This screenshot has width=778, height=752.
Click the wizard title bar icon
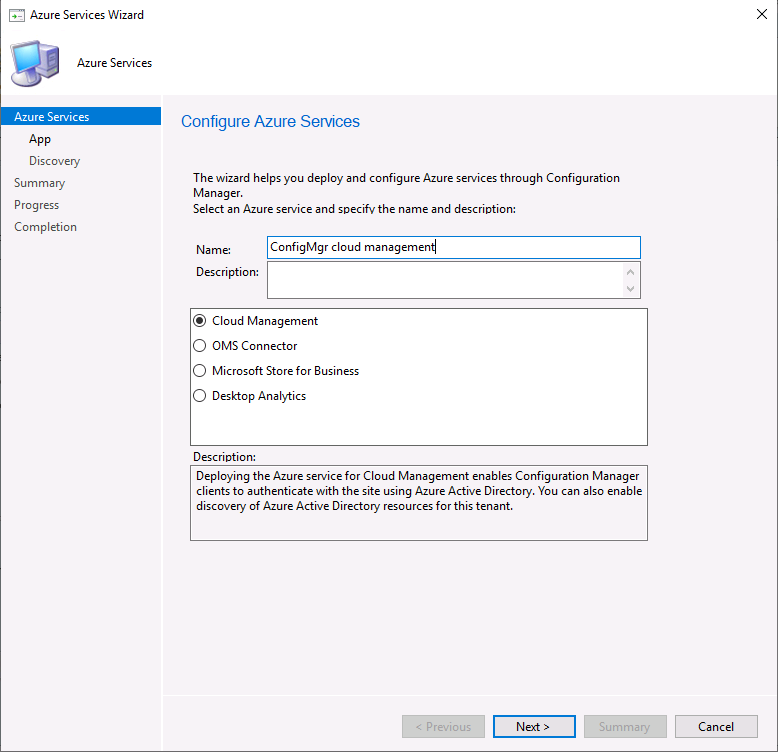click(x=16, y=15)
